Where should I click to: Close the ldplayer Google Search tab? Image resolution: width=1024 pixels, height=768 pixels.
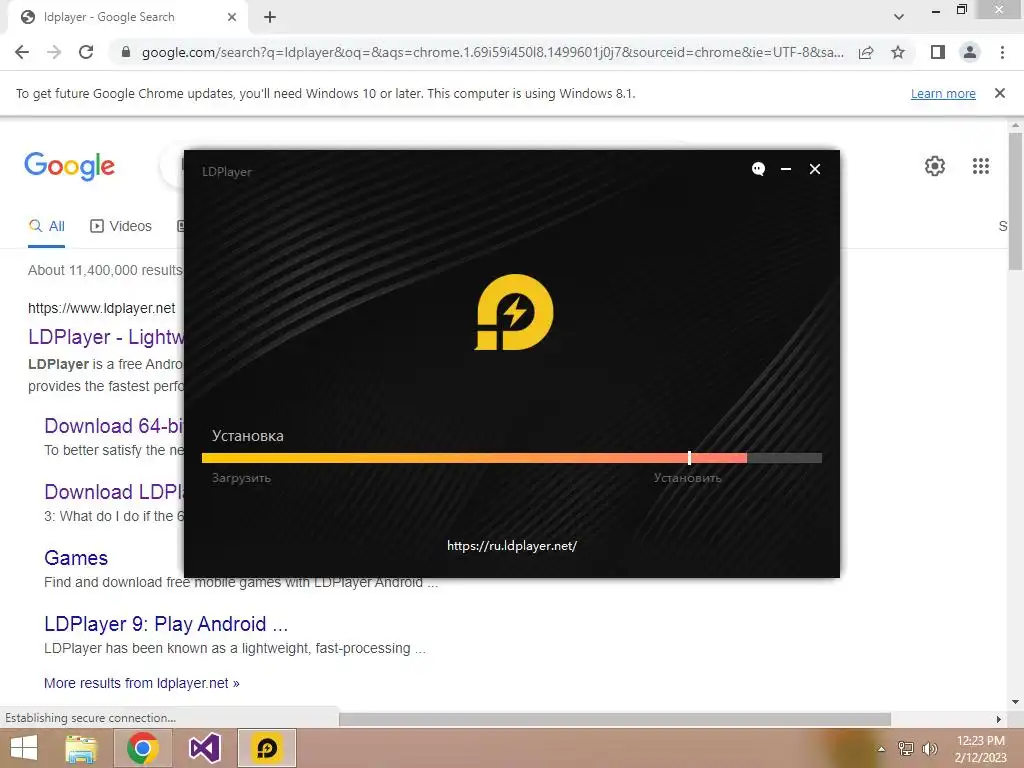point(231,17)
